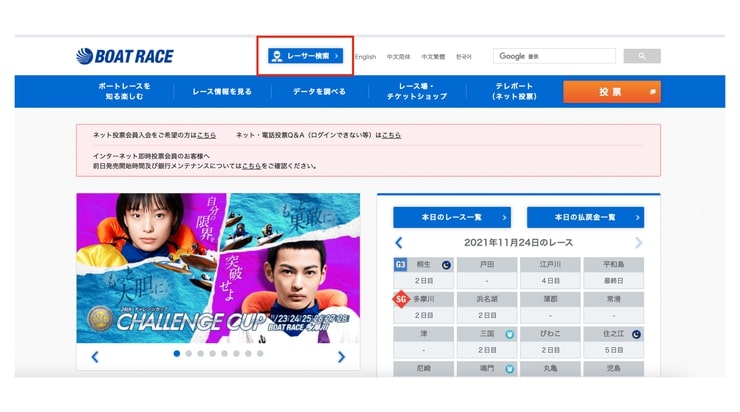
Task: Click 2021年11月24日のレース date heading
Action: 518,243
